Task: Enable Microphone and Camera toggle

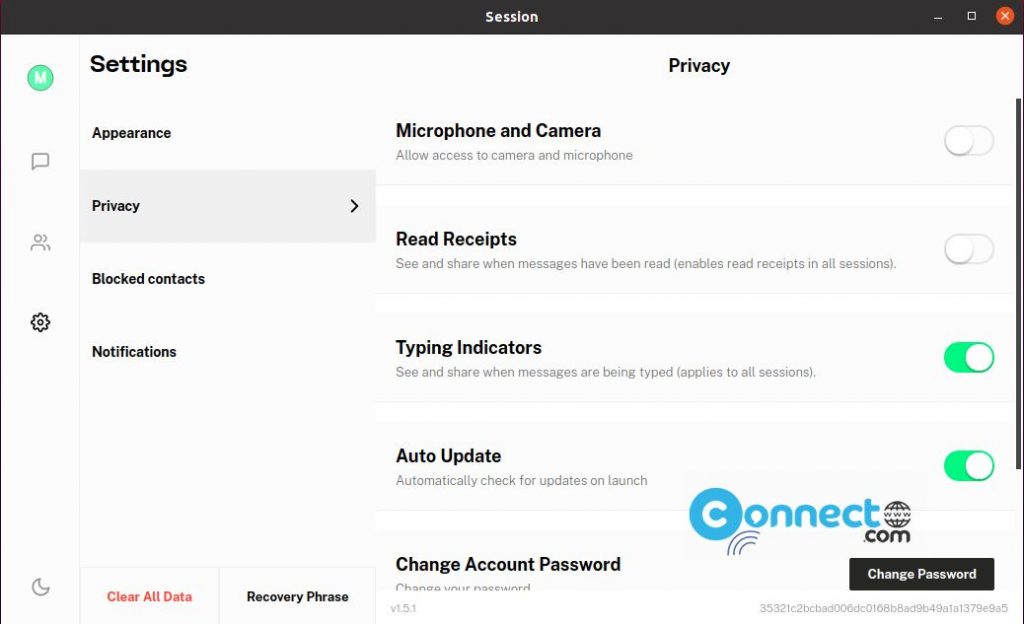Action: click(968, 141)
